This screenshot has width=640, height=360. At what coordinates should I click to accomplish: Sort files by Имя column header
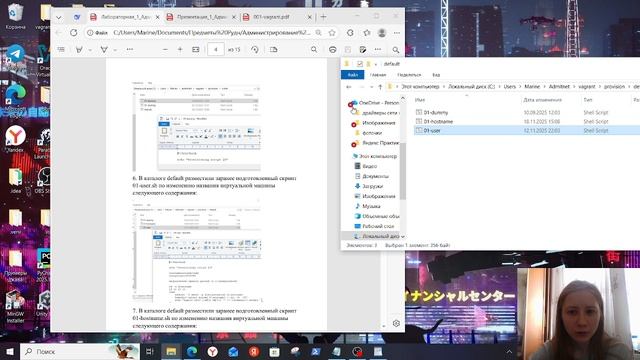pyautogui.click(x=420, y=100)
